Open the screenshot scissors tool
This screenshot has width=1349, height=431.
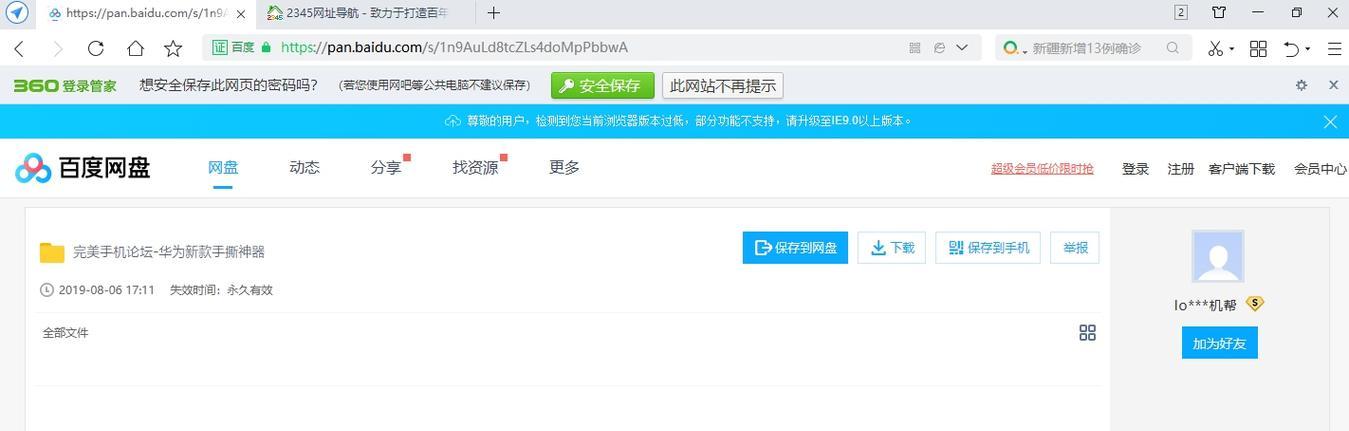[1215, 48]
